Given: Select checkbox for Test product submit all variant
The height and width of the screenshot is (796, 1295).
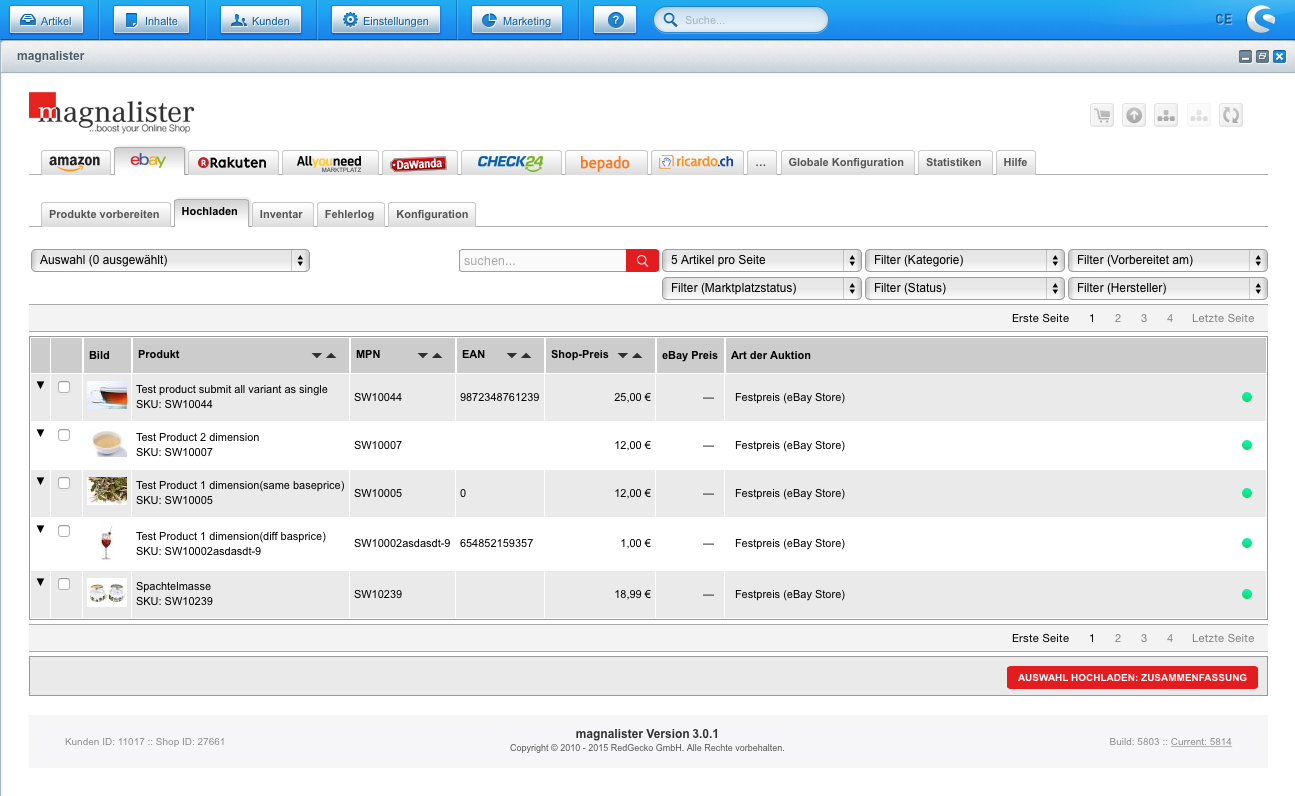Looking at the screenshot, I should tap(64, 387).
